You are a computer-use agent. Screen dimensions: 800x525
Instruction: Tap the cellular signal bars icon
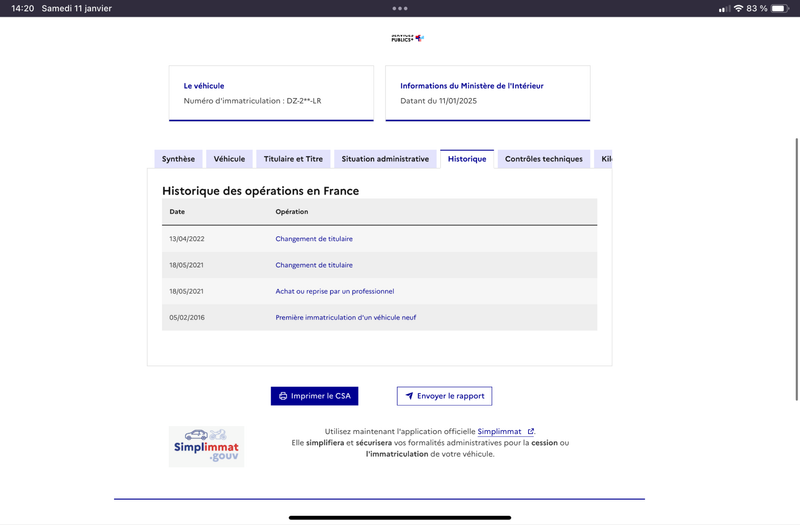pos(724,9)
